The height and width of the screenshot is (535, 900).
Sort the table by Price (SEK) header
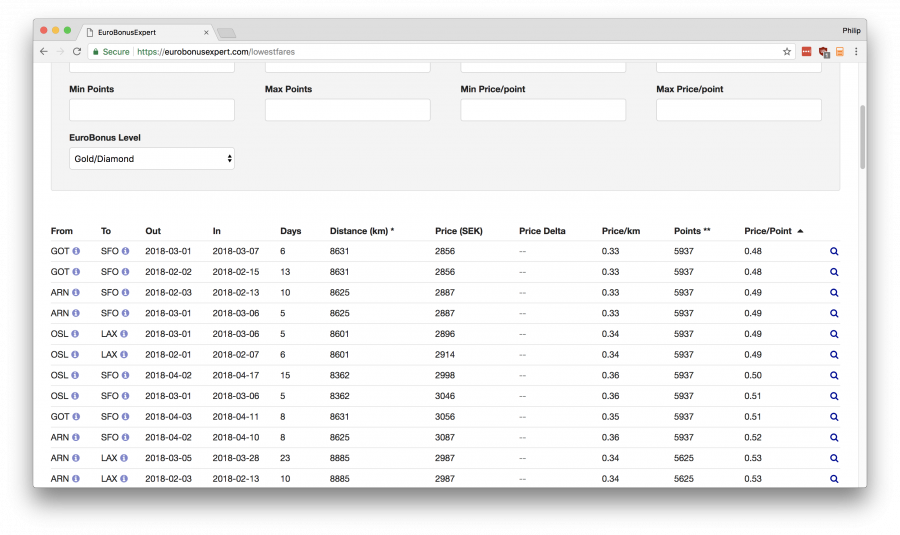tap(459, 231)
